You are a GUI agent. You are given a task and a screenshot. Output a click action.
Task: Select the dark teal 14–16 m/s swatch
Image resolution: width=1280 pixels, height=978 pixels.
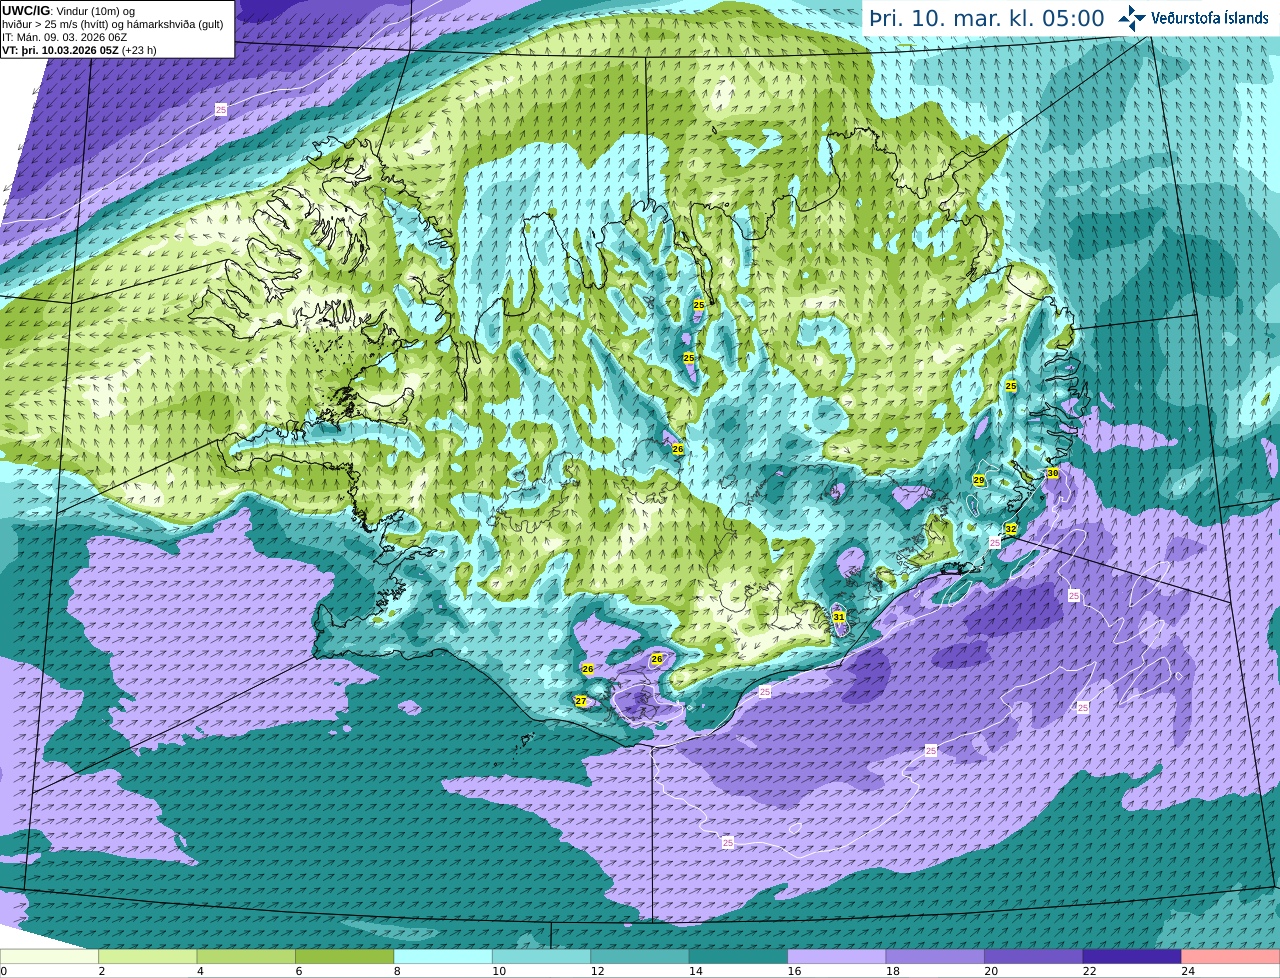(x=739, y=957)
